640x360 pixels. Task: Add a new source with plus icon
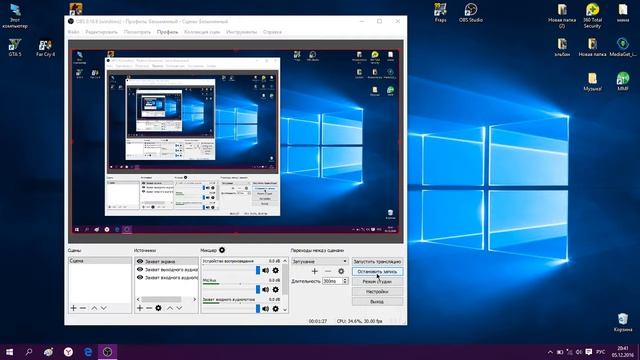[140, 308]
